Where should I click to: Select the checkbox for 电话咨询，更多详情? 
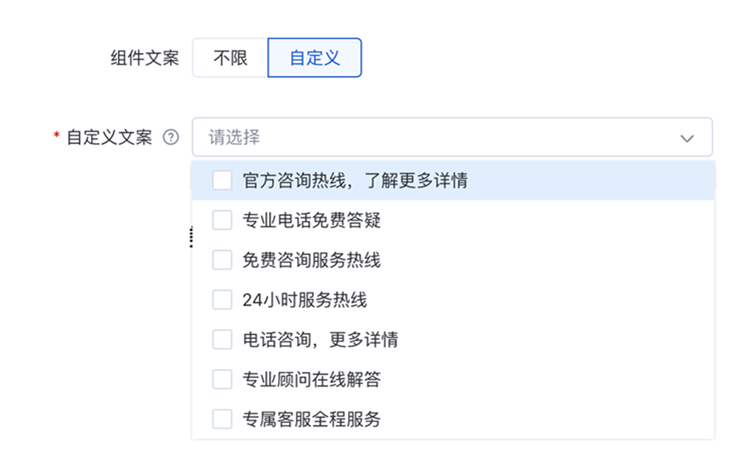(x=222, y=340)
